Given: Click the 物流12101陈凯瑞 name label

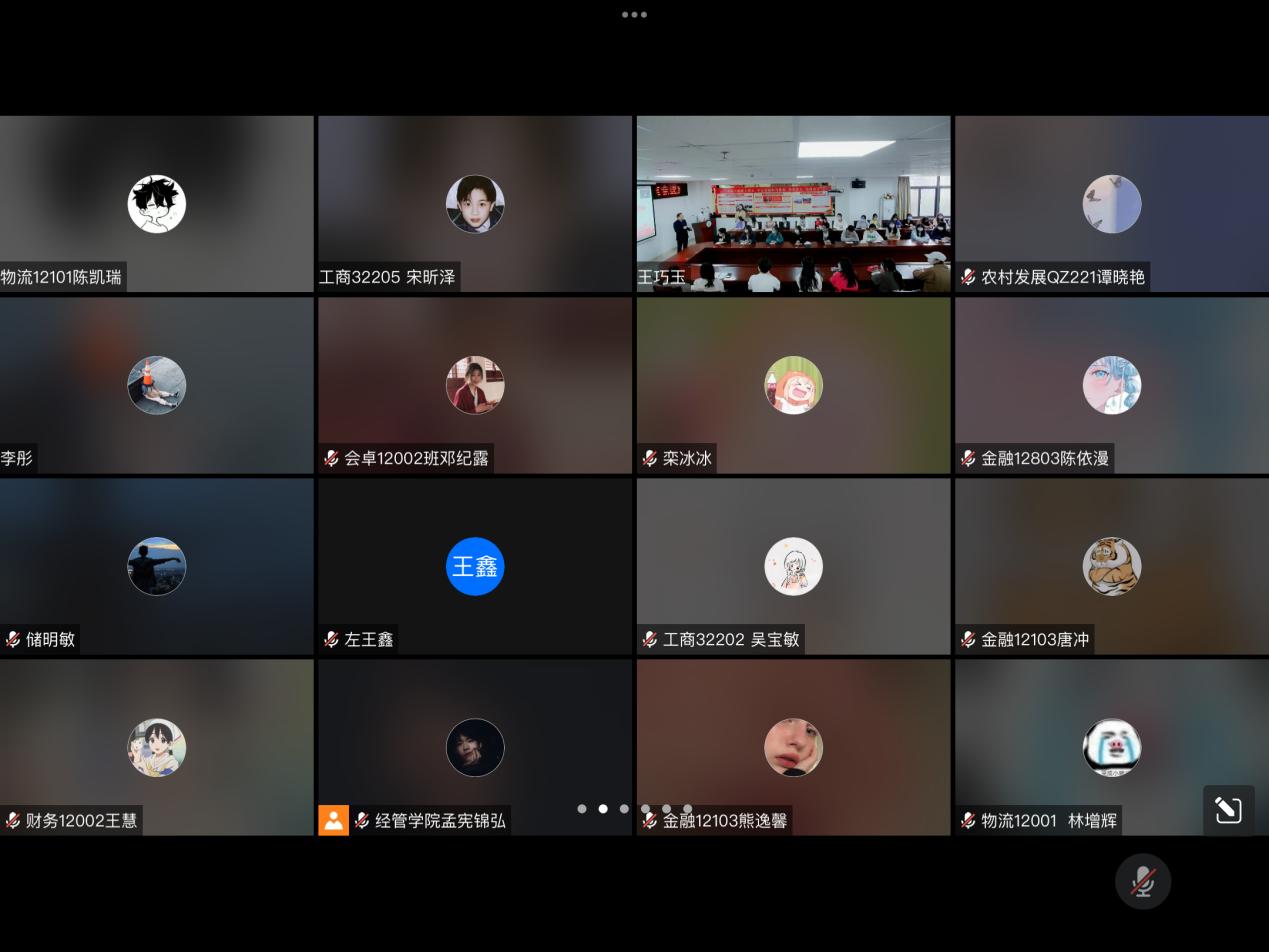Looking at the screenshot, I should pos(62,277).
